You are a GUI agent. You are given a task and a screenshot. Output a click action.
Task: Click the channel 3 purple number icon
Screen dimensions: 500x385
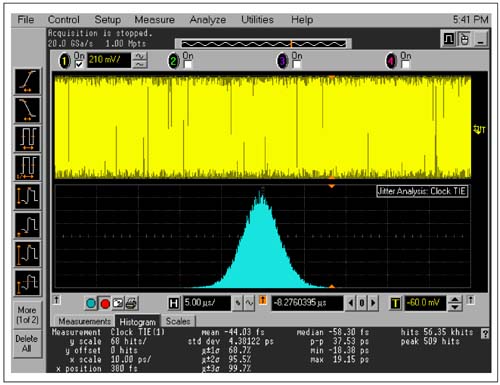click(282, 61)
